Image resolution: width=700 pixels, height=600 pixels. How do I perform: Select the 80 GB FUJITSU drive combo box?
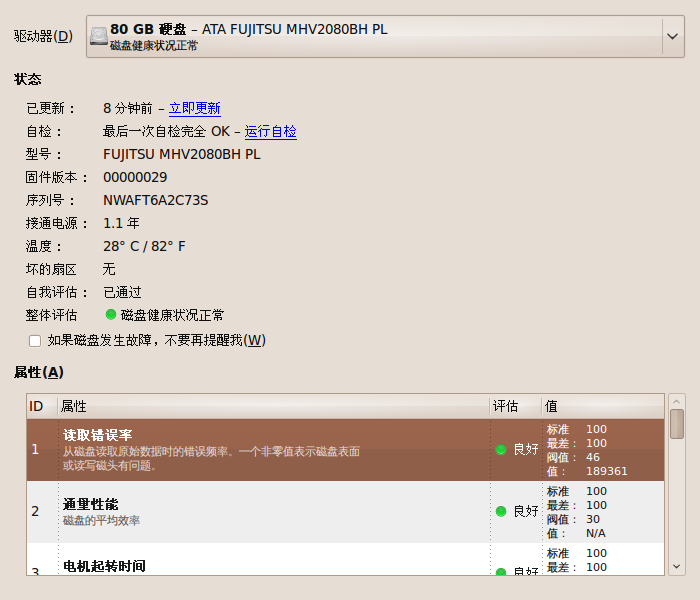[x=385, y=37]
